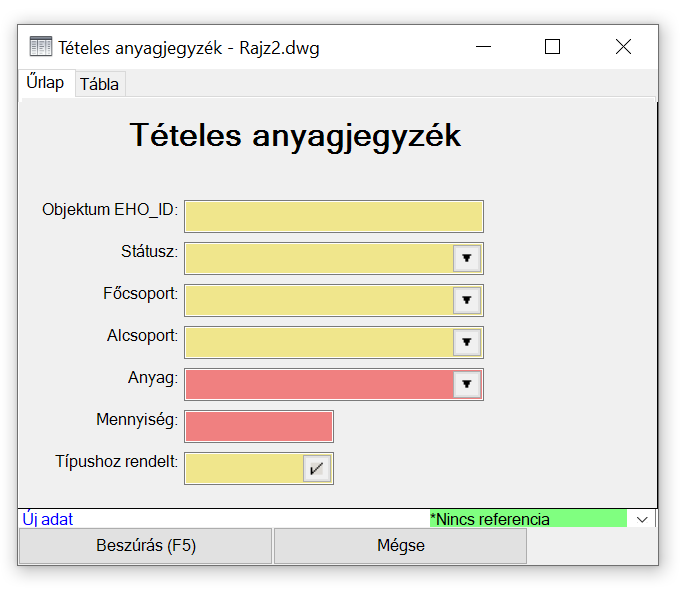Click the Beszúrás (F5) button
Screen dimensions: 682x608
click(x=146, y=546)
